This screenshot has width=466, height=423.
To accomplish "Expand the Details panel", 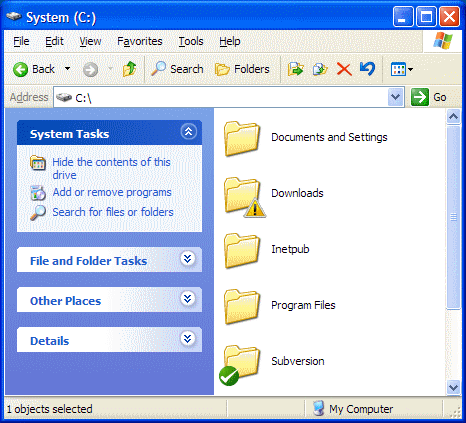I will [188, 339].
